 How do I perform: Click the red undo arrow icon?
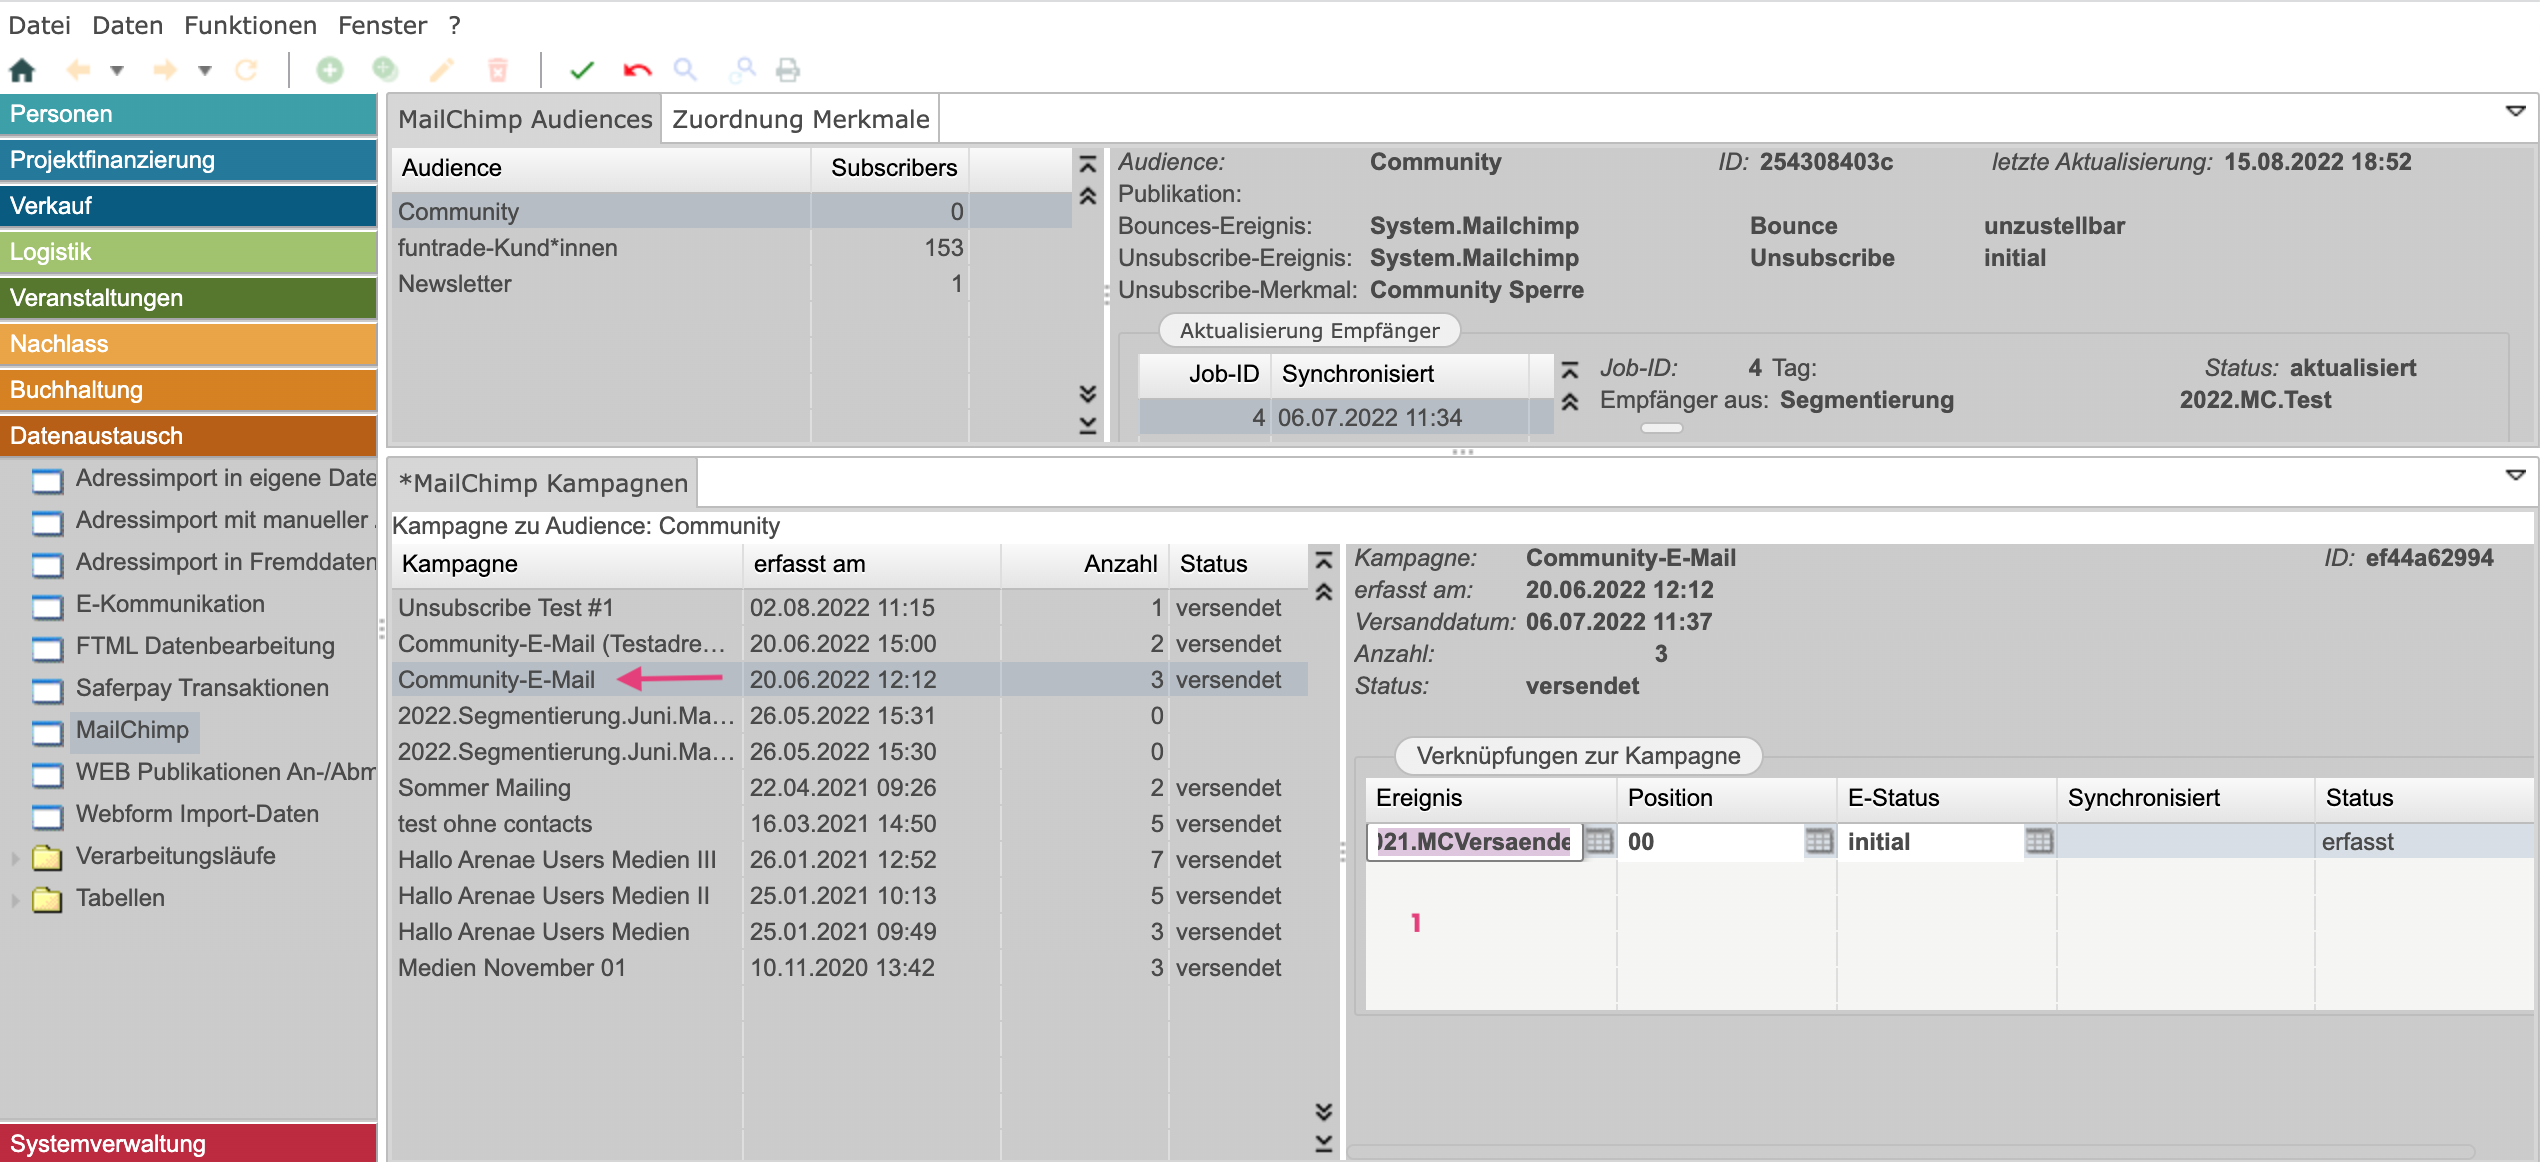pos(637,70)
